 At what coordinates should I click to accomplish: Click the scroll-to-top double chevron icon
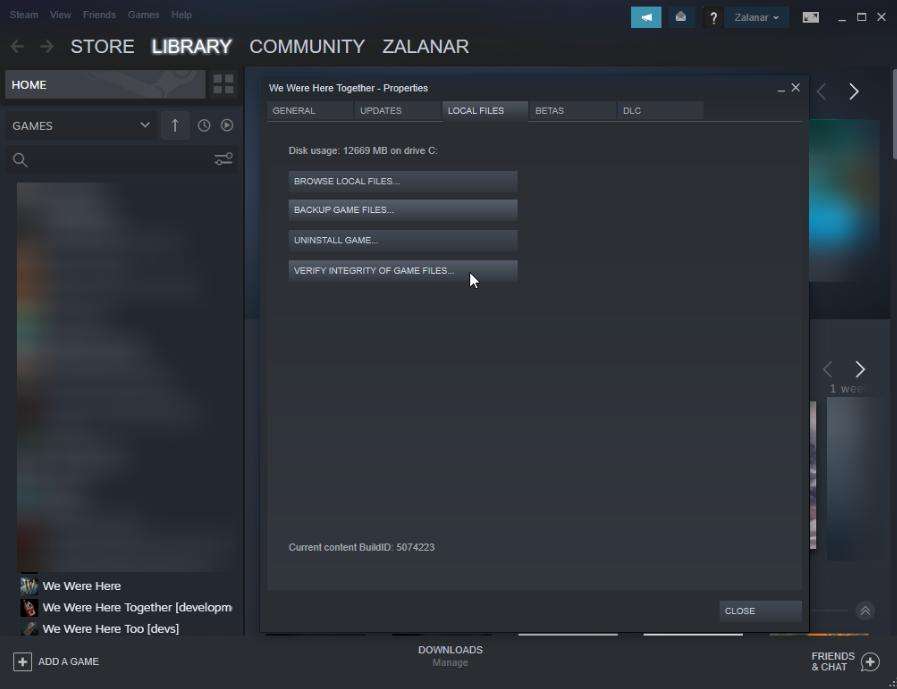point(865,611)
